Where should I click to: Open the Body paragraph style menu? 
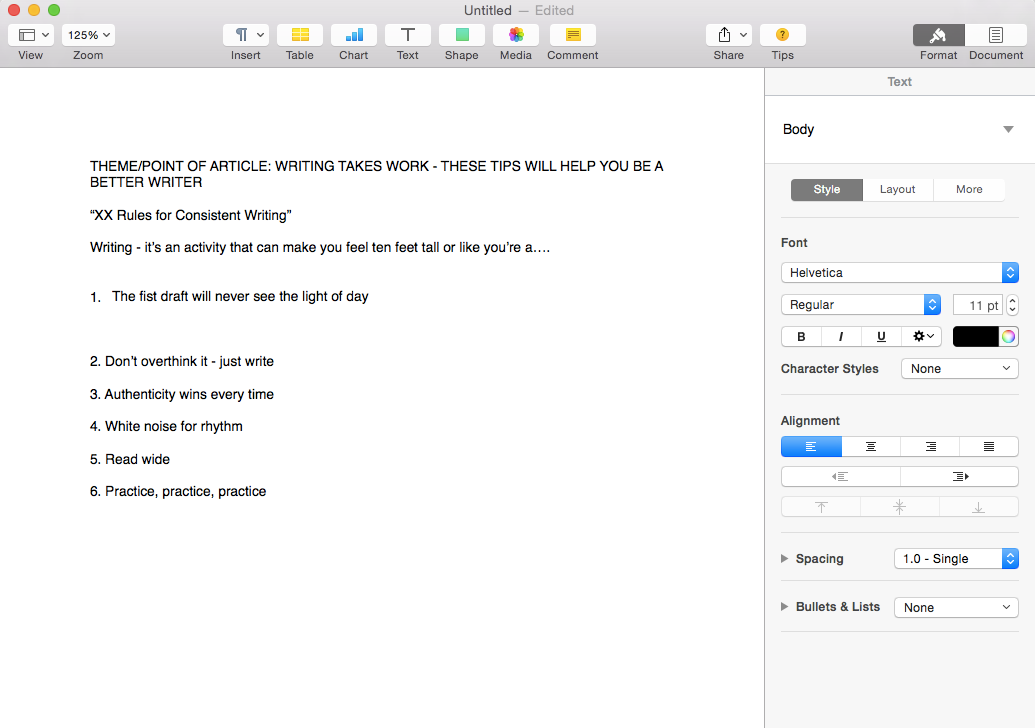pos(899,129)
